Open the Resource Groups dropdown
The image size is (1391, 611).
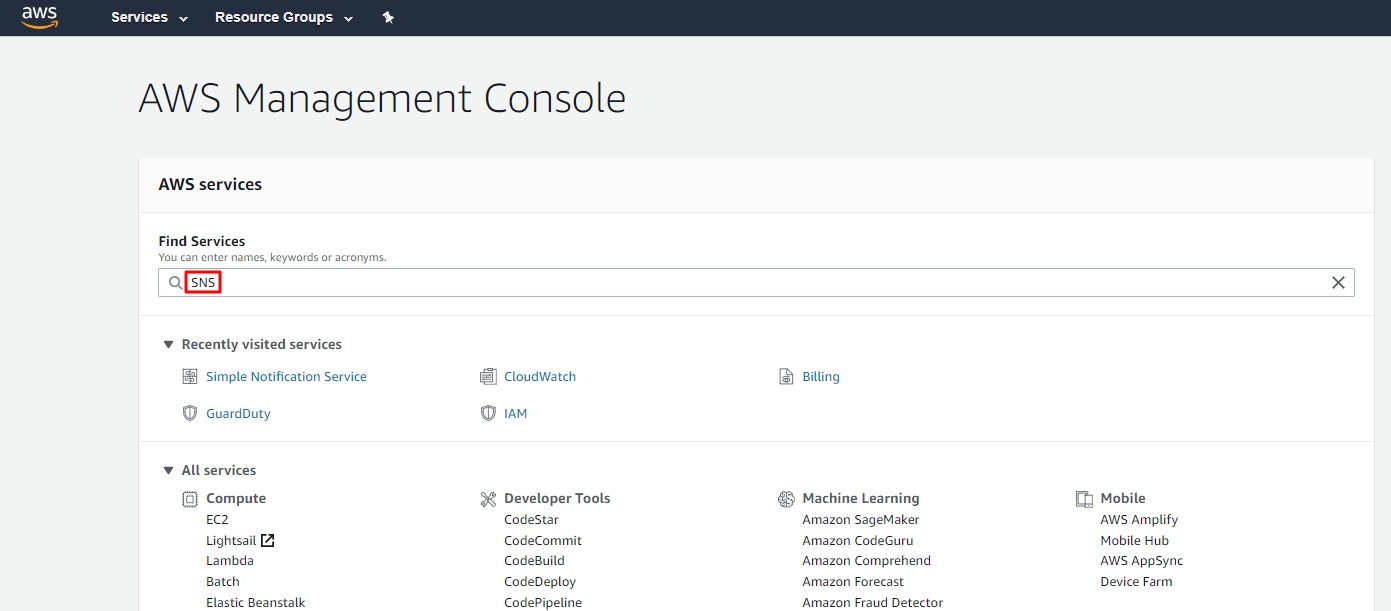(284, 18)
